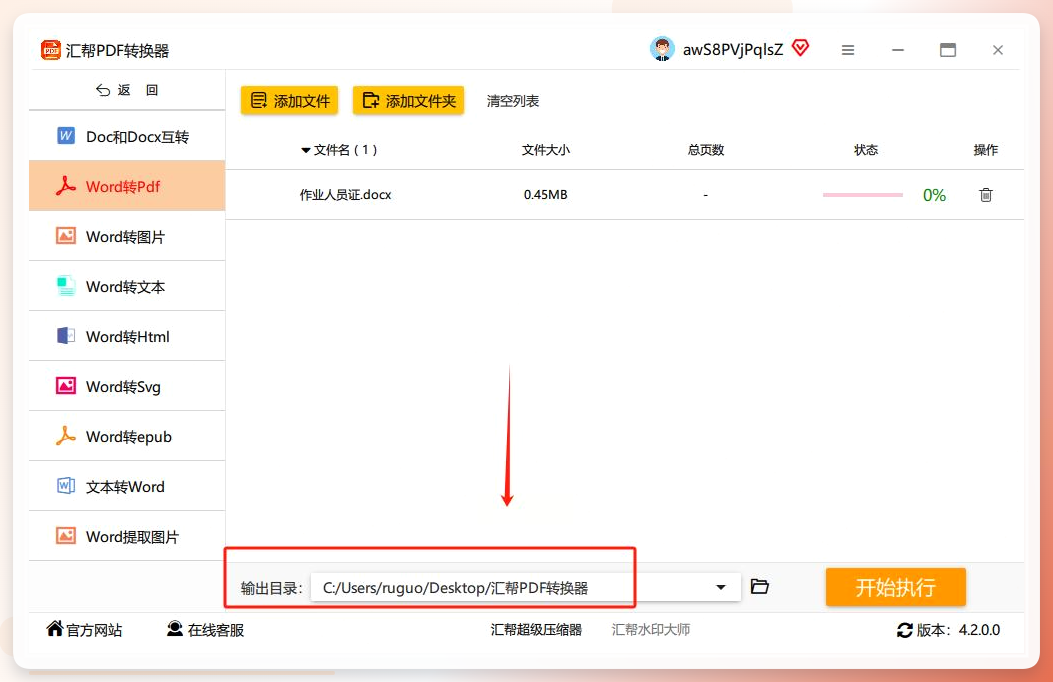The width and height of the screenshot is (1053, 682).
Task: Click the Word转Html icon
Action: pos(66,336)
